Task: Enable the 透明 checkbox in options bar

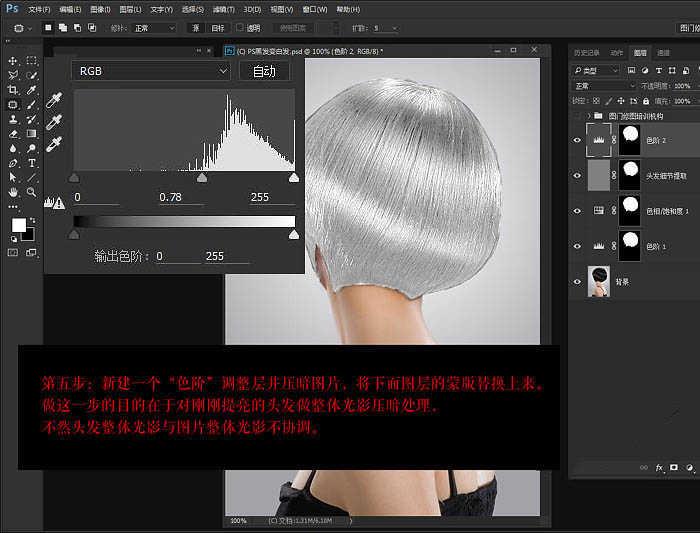Action: [x=239, y=28]
